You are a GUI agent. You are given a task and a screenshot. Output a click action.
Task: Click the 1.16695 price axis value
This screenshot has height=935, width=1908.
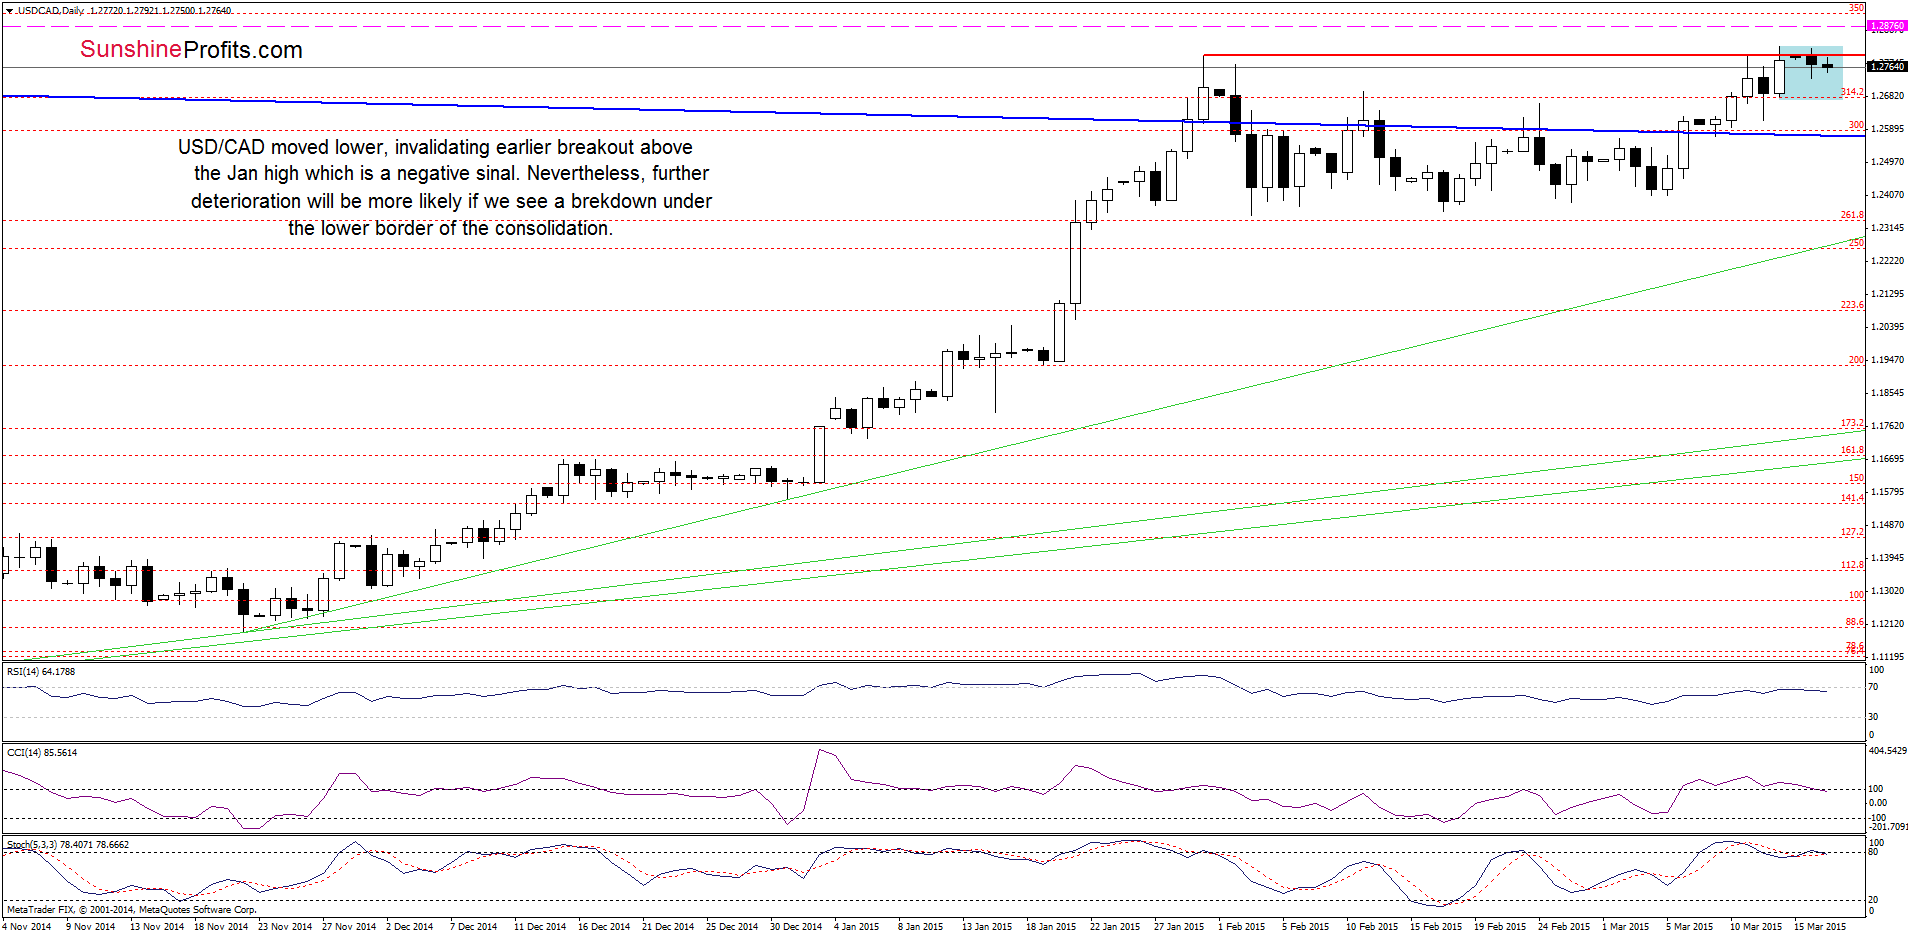[x=1887, y=459]
